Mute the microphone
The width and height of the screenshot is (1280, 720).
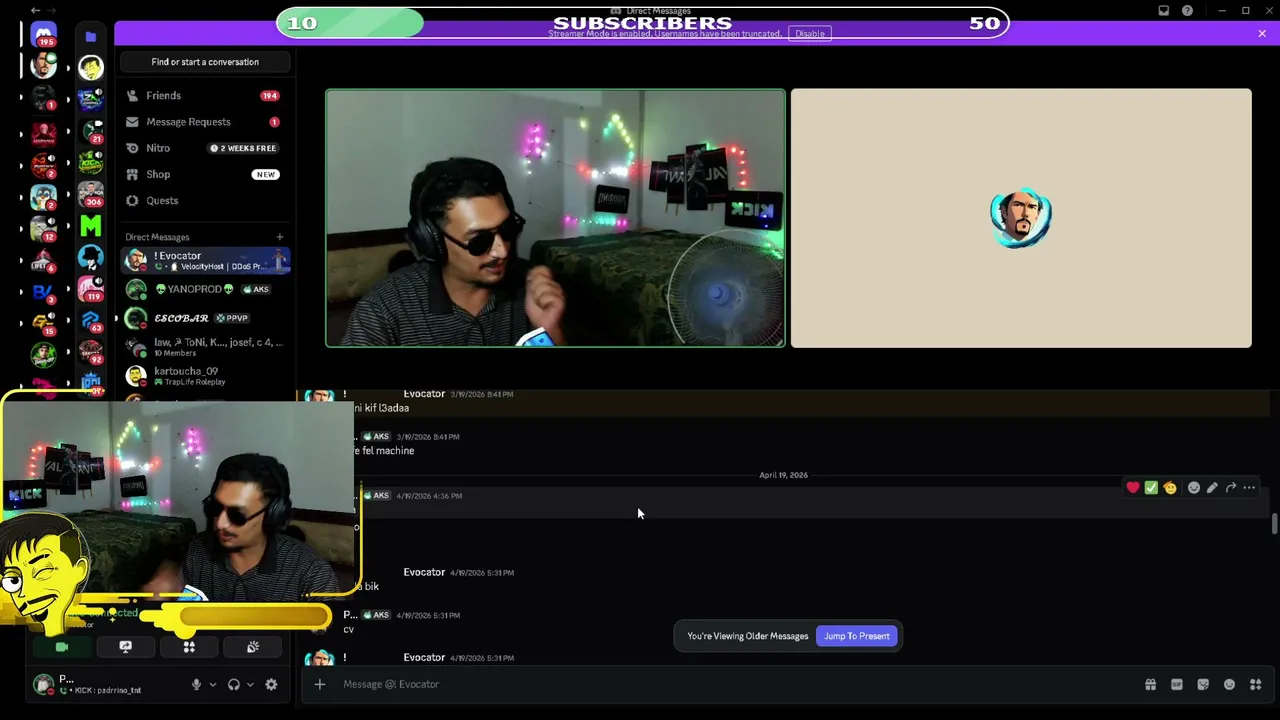pos(196,685)
